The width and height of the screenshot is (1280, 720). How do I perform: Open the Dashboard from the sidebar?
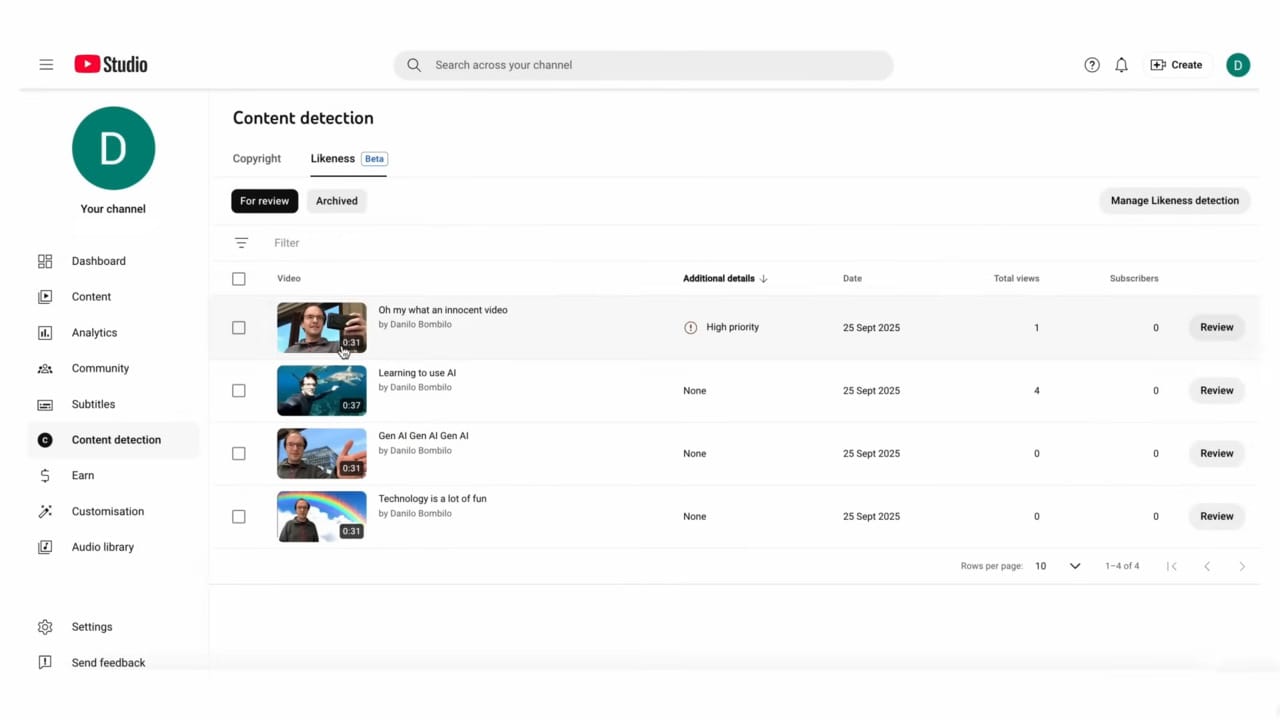click(x=98, y=261)
